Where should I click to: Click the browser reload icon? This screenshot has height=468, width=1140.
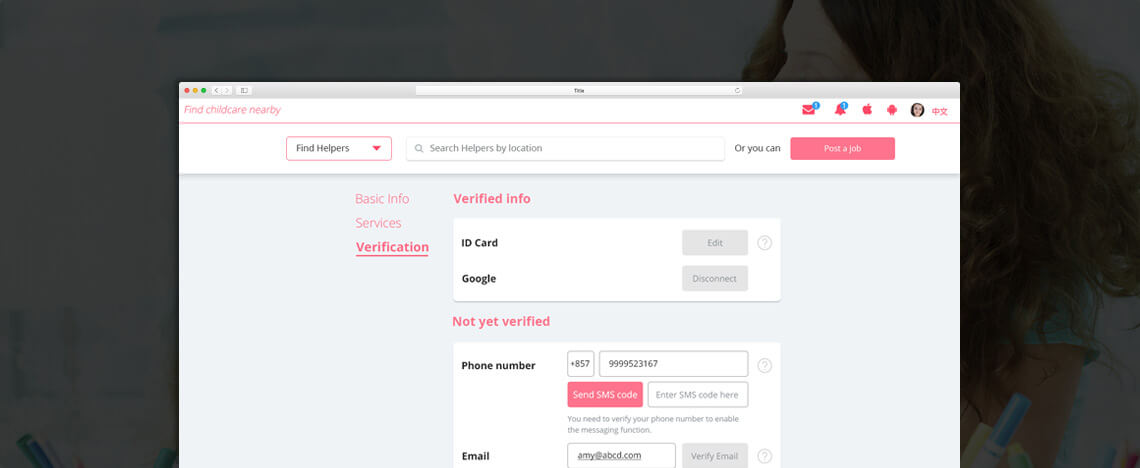coord(737,91)
